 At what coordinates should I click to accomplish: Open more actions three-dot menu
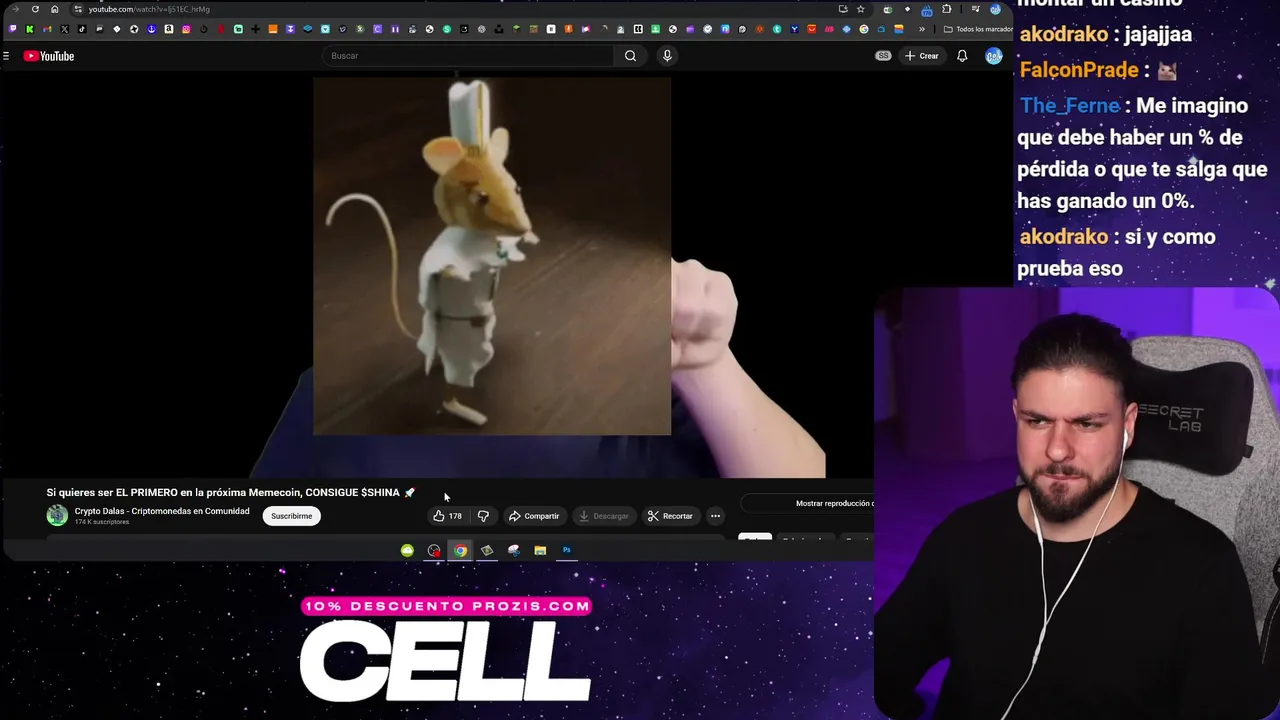[x=715, y=516]
